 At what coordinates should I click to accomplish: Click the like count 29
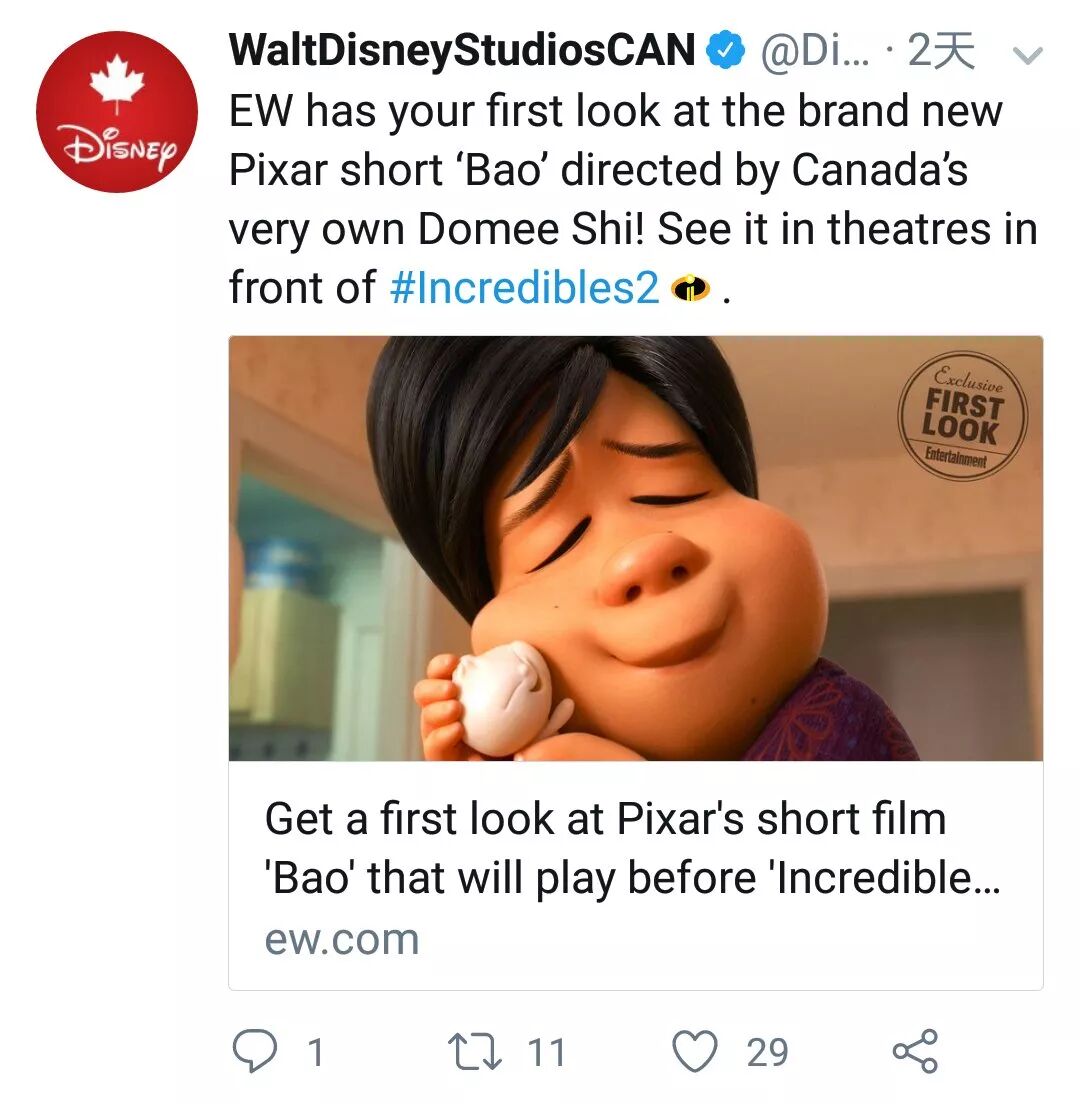tap(767, 1052)
